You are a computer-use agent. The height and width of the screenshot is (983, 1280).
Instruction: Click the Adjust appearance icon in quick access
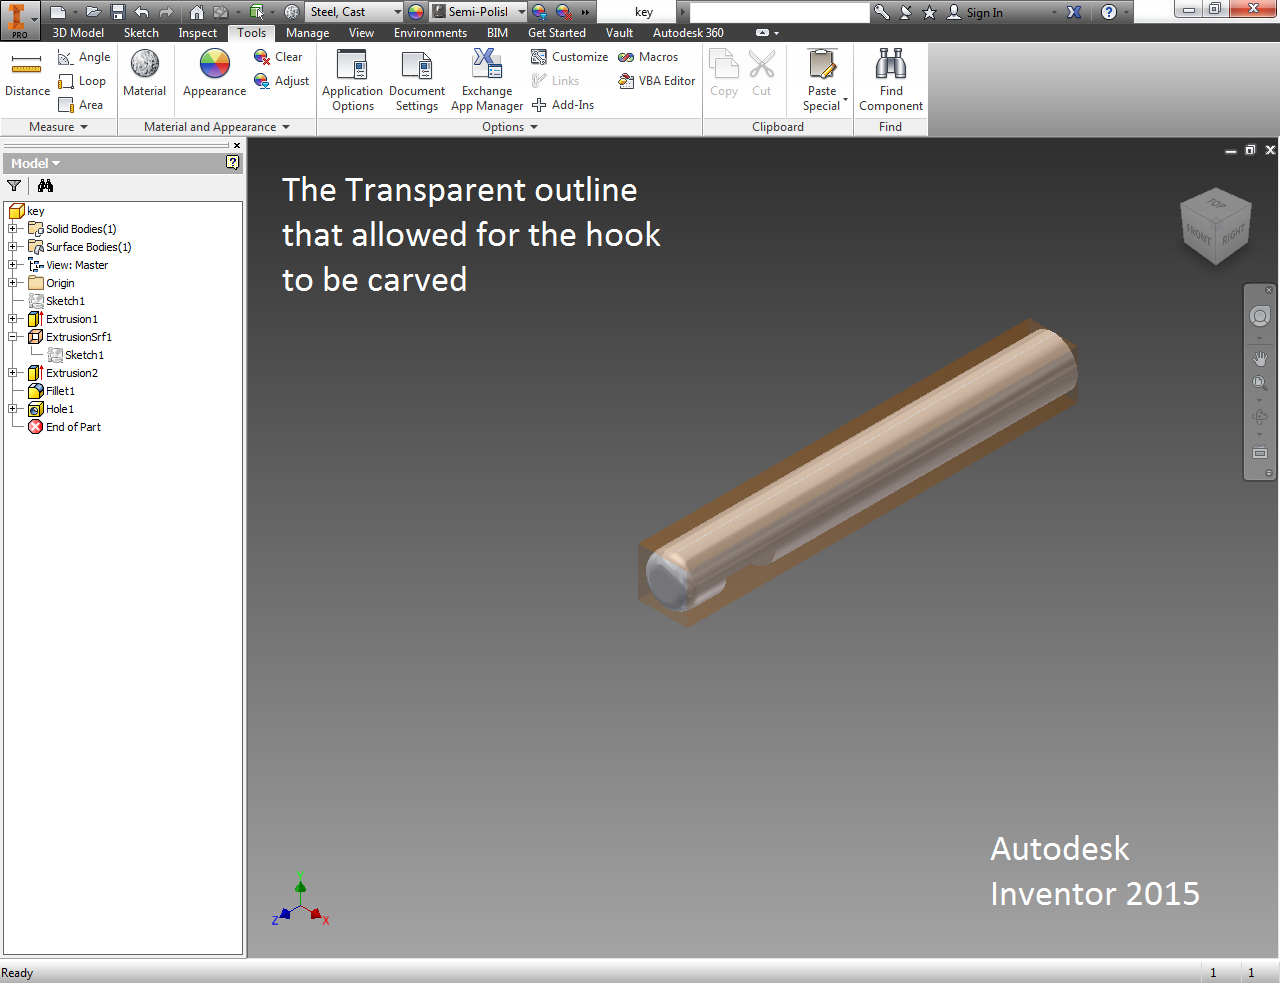tap(539, 12)
